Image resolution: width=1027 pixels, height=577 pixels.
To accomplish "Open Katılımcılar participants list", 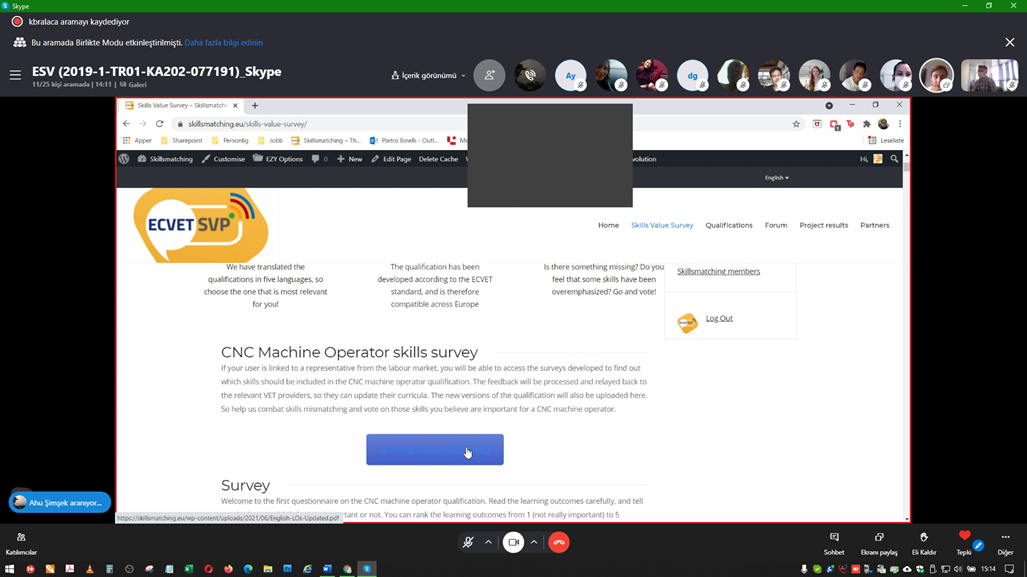I will [x=21, y=542].
